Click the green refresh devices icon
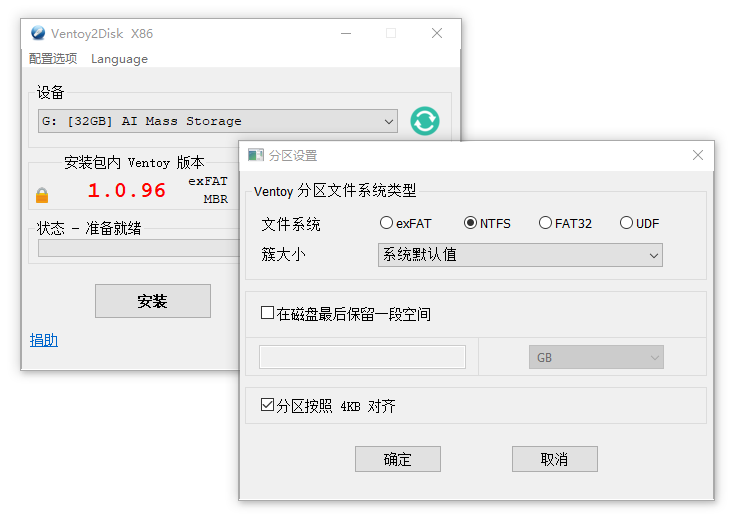The width and height of the screenshot is (742, 520). click(425, 121)
